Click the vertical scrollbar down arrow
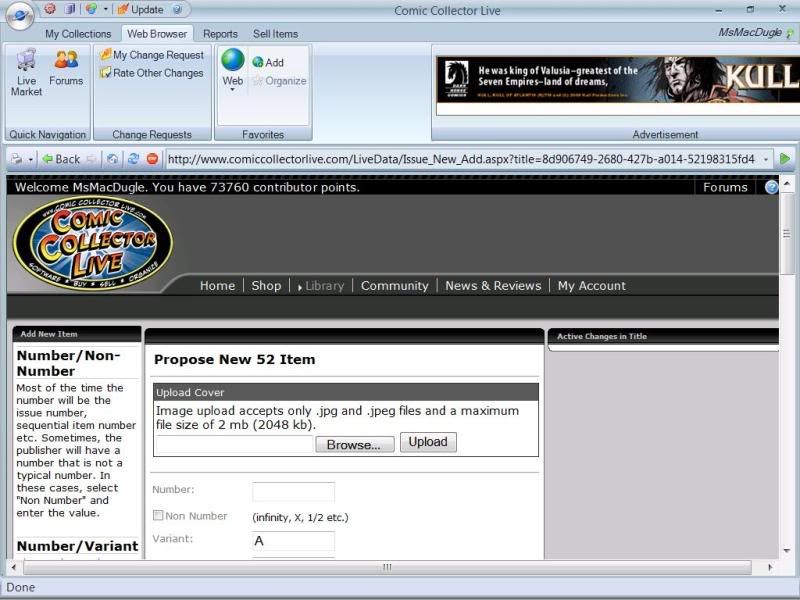Image resolution: width=800 pixels, height=600 pixels. (786, 551)
